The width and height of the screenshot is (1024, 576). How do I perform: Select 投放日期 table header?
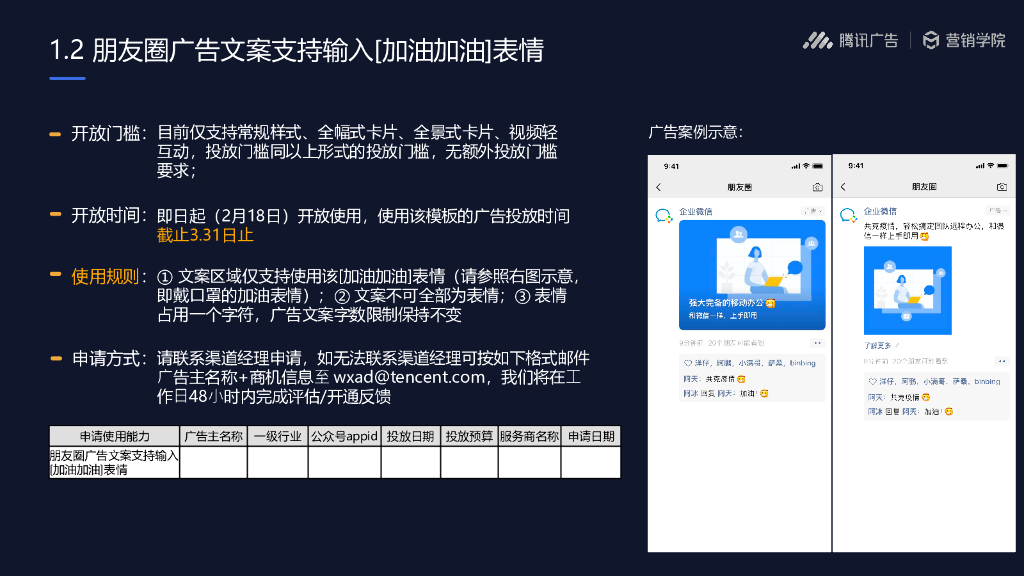pyautogui.click(x=411, y=436)
